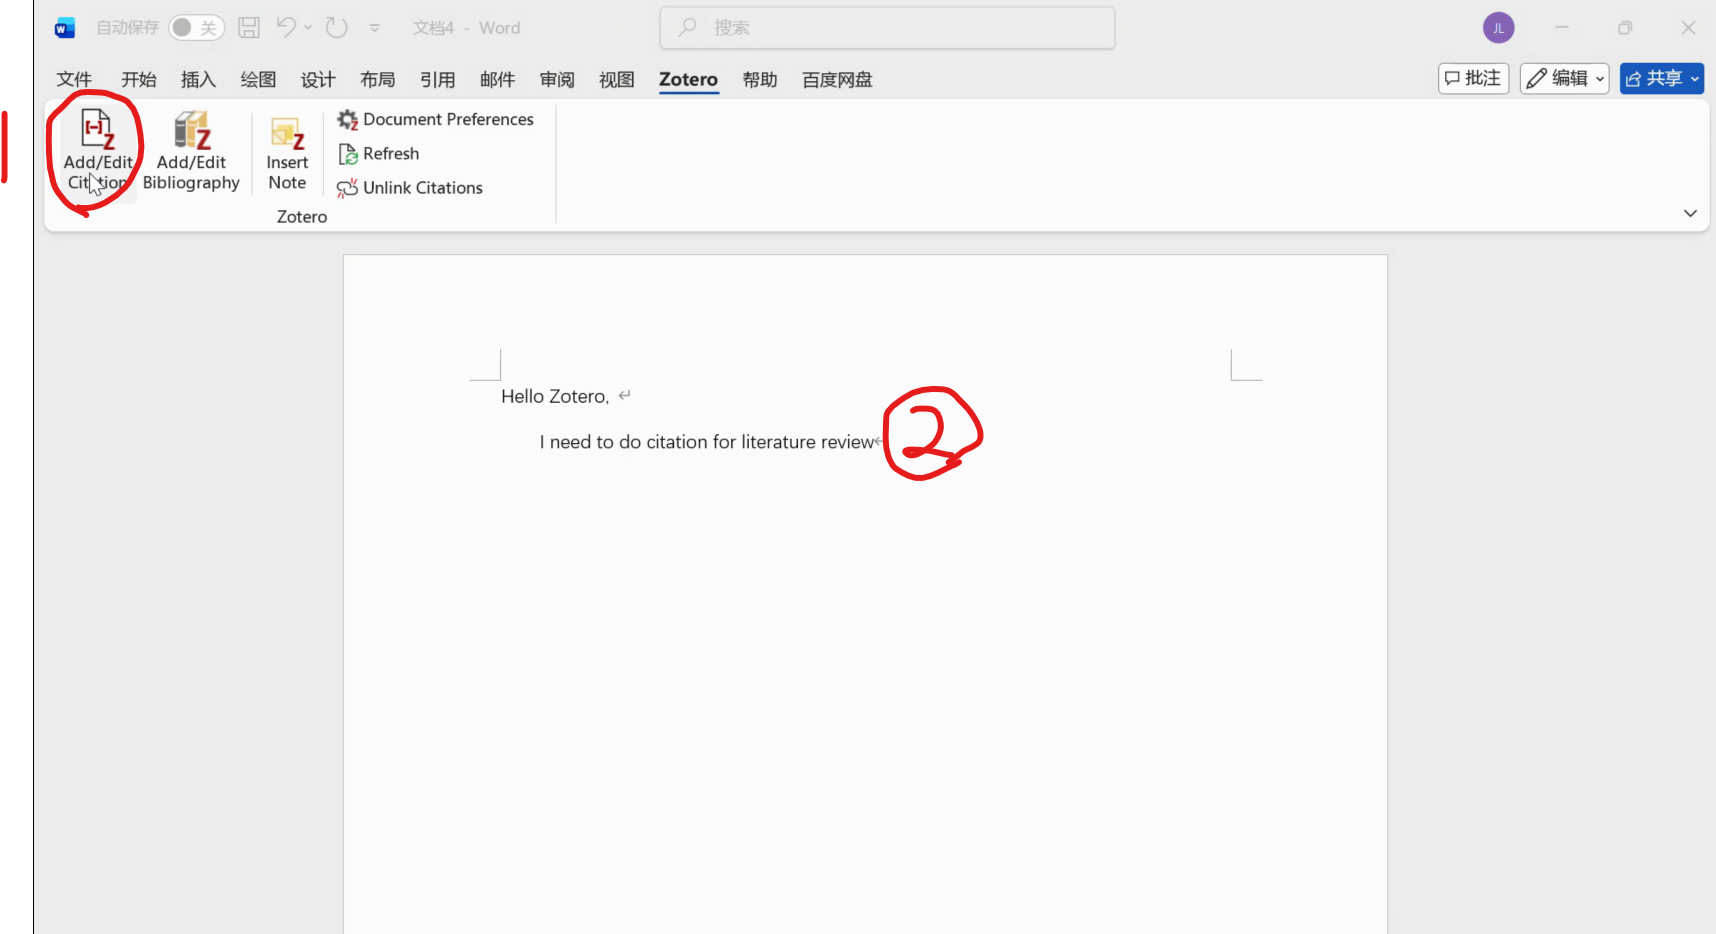
Task: Expand the Undo history dropdown arrow
Action: 308,28
